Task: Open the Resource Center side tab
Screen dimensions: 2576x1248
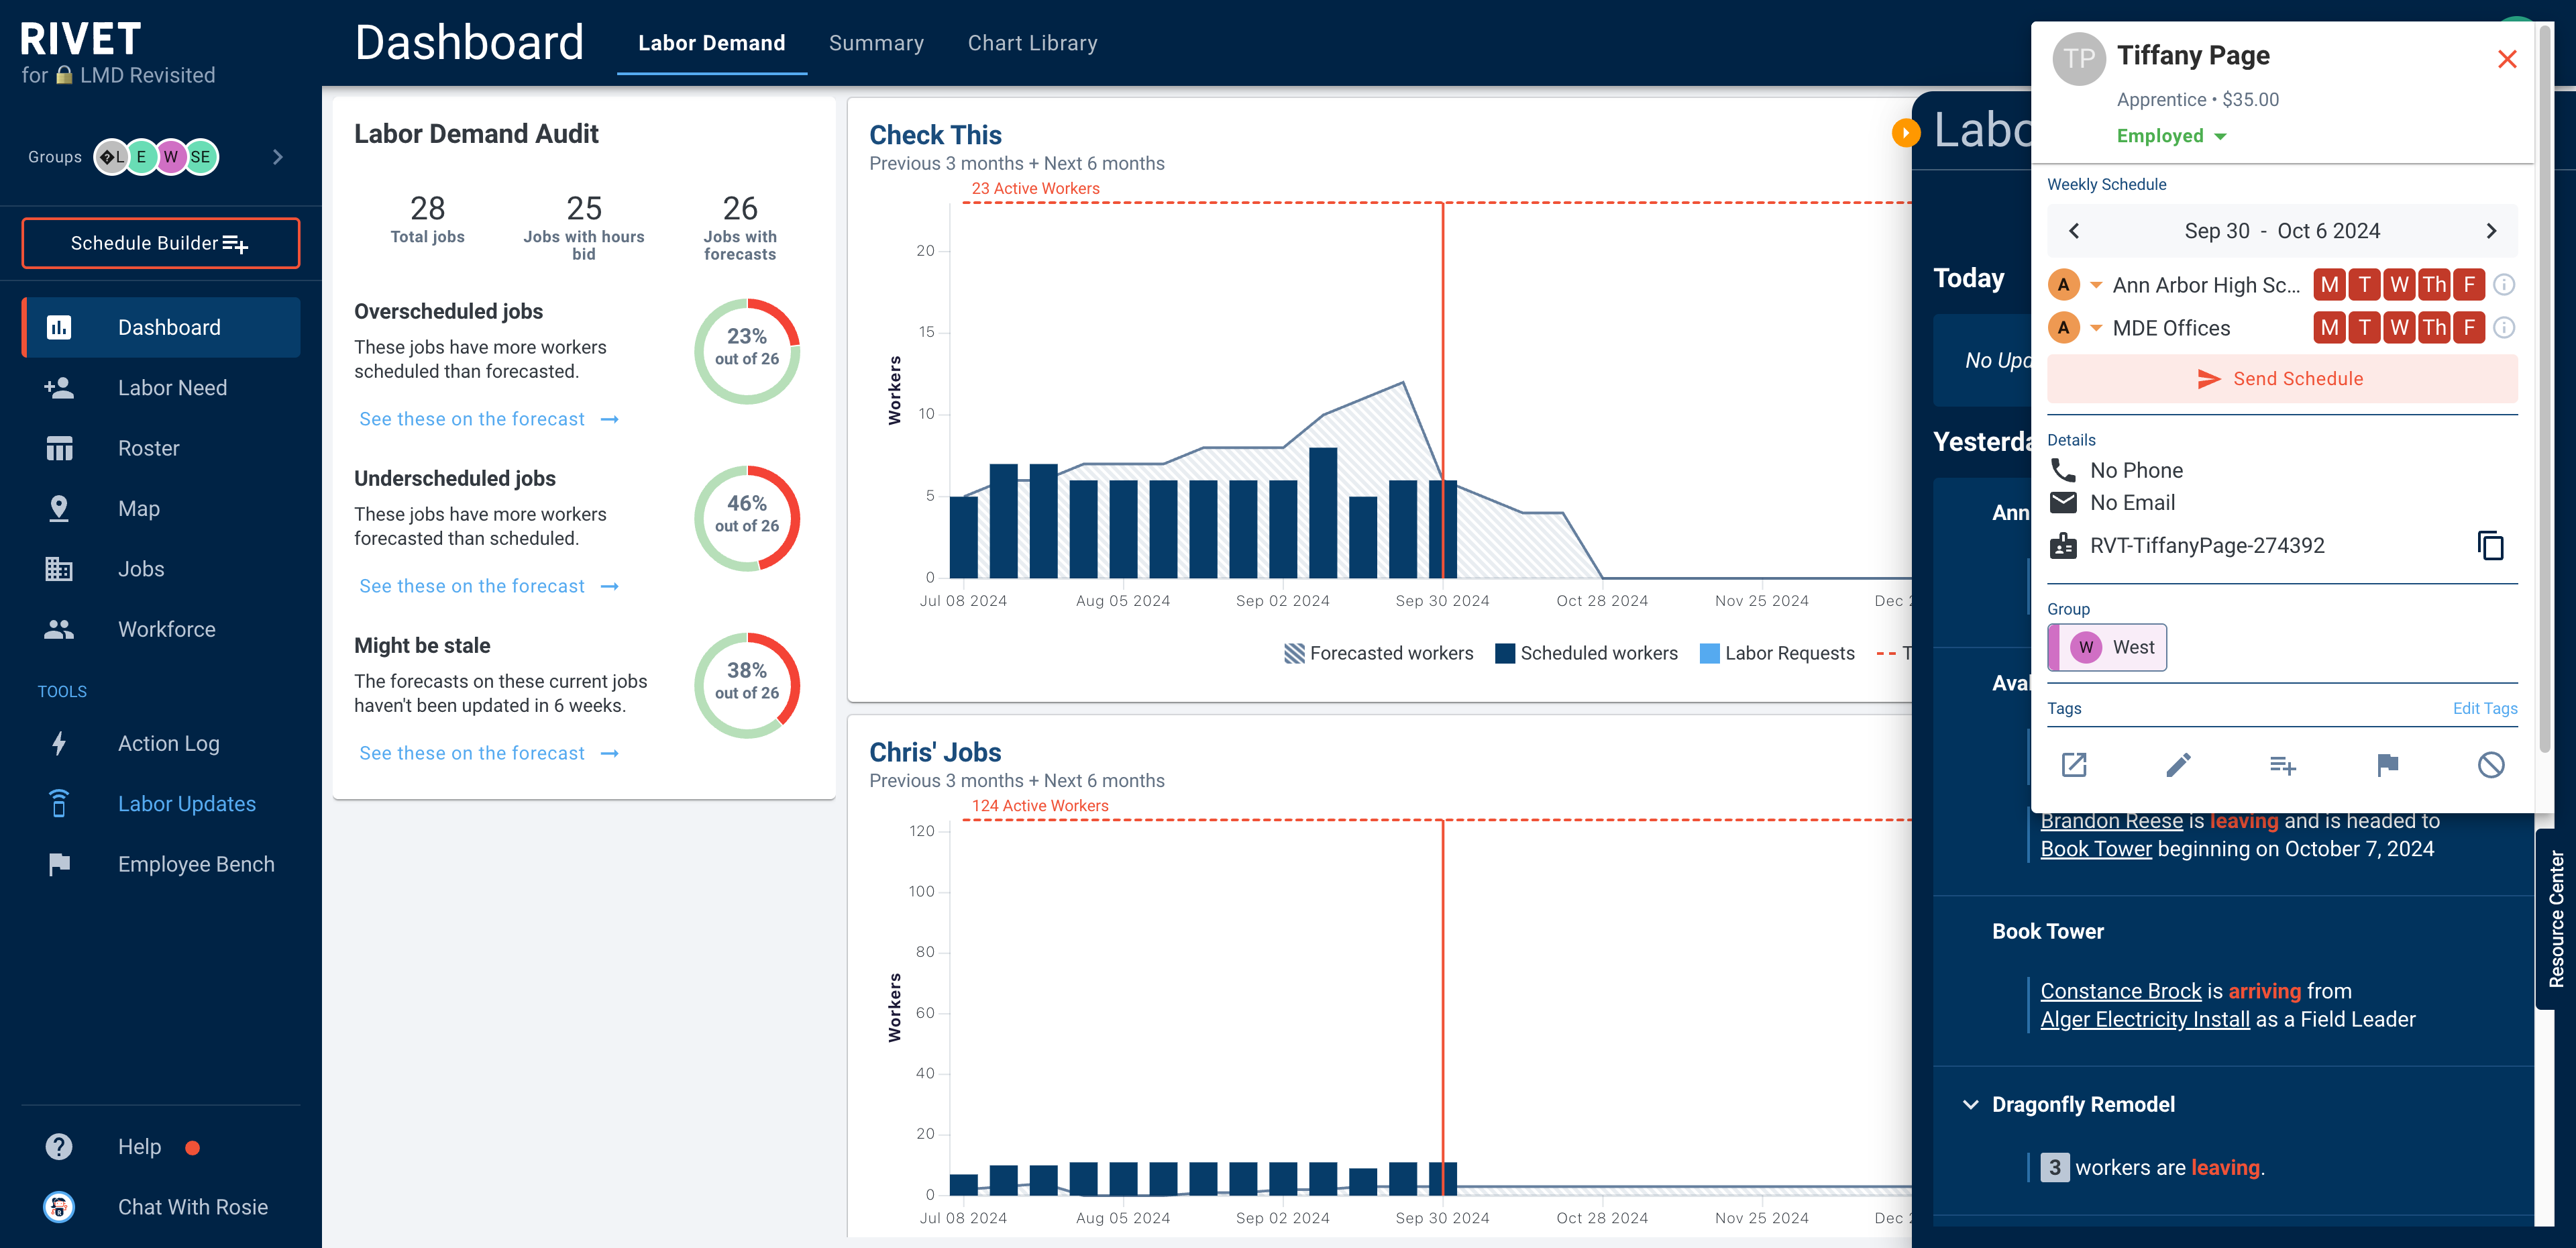Action: tap(2556, 919)
